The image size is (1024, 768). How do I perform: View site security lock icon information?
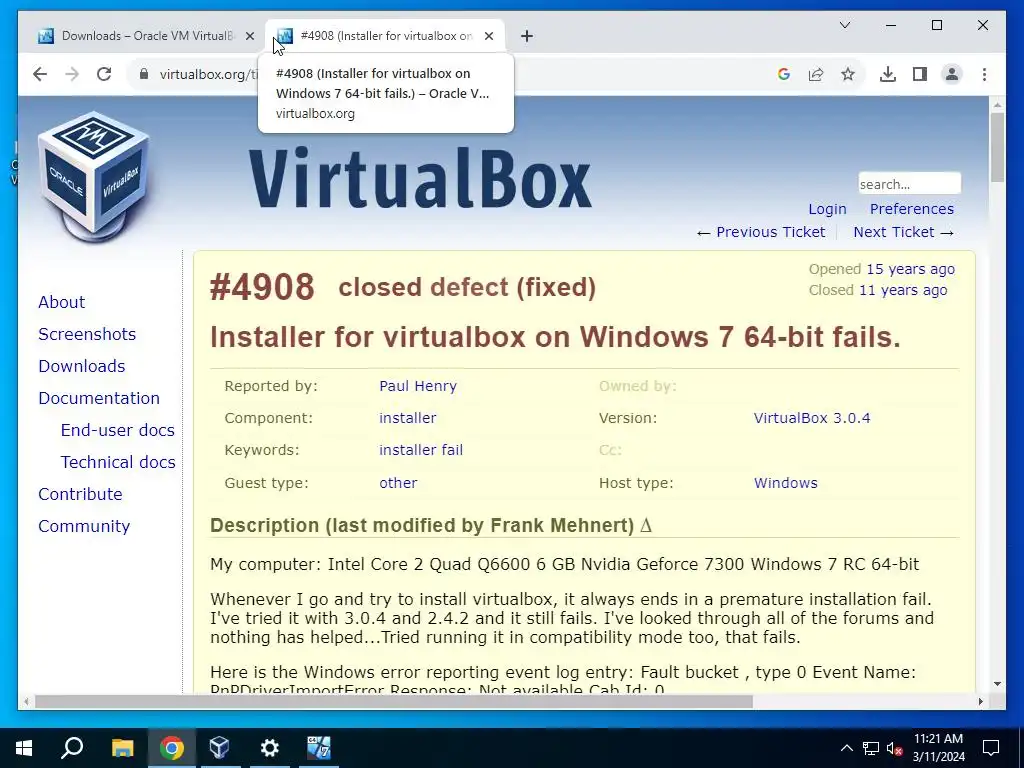(x=144, y=74)
